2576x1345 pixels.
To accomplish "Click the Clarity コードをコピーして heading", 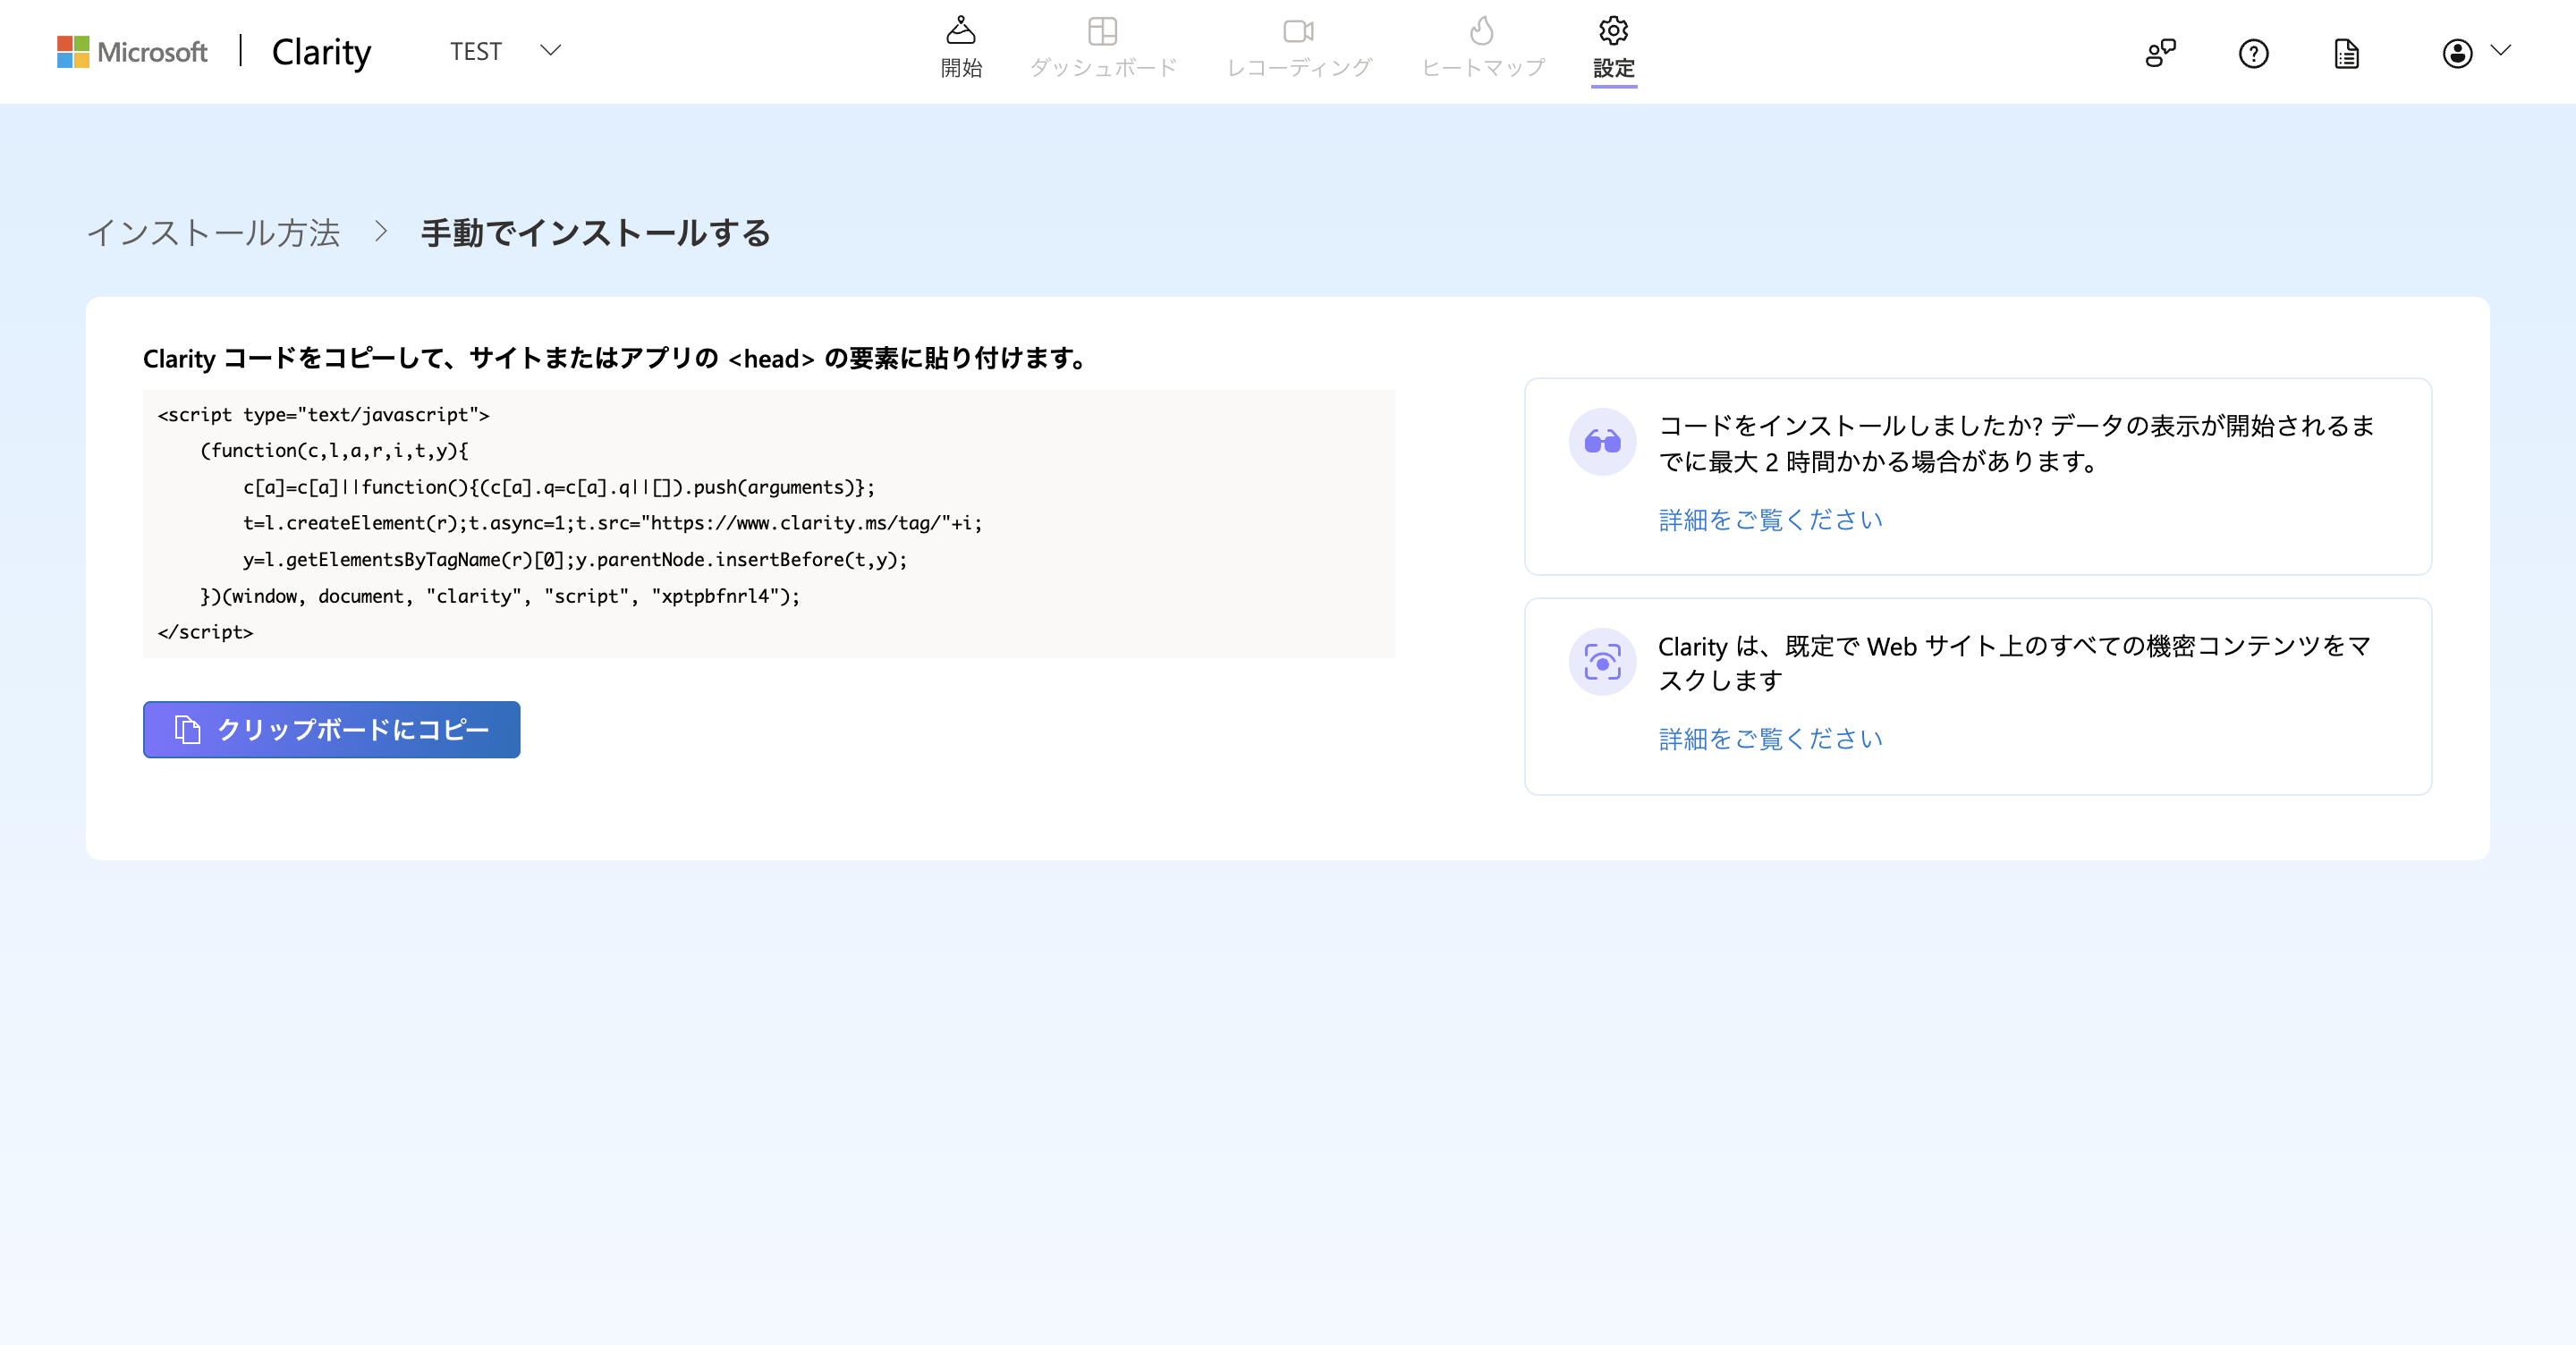I will 617,358.
